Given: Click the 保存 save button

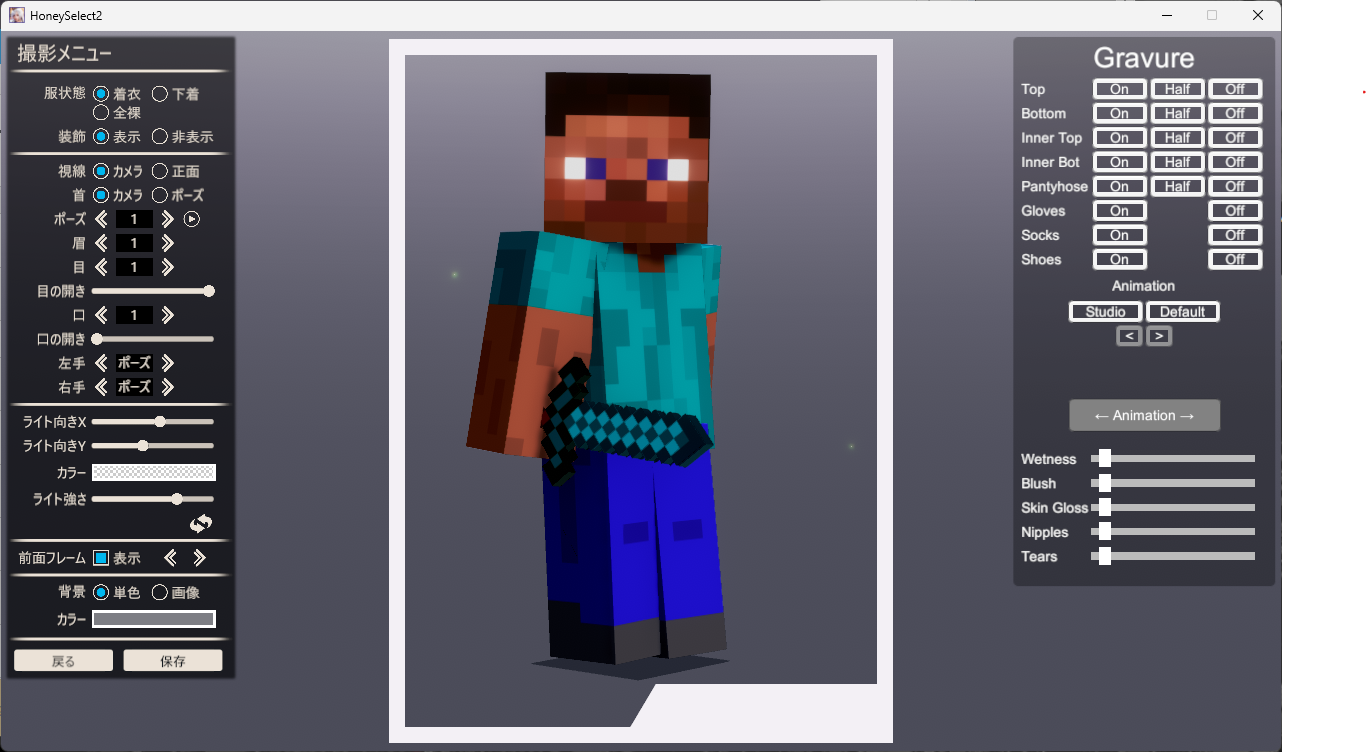Looking at the screenshot, I should coord(173,661).
